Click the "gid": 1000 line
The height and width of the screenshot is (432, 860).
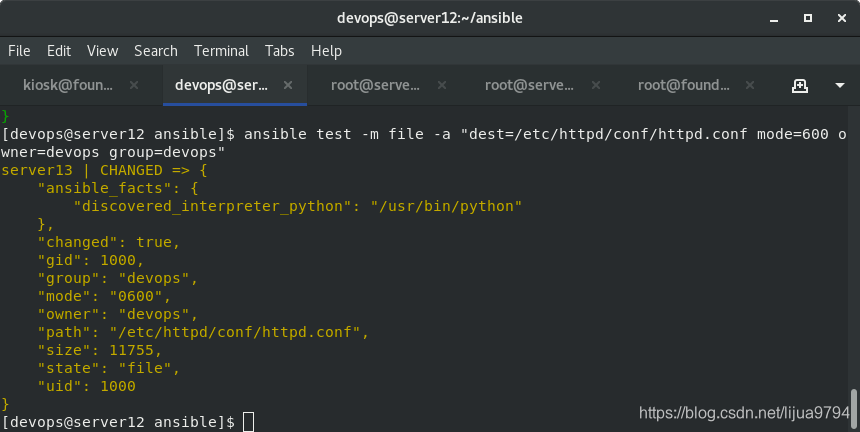(90, 260)
